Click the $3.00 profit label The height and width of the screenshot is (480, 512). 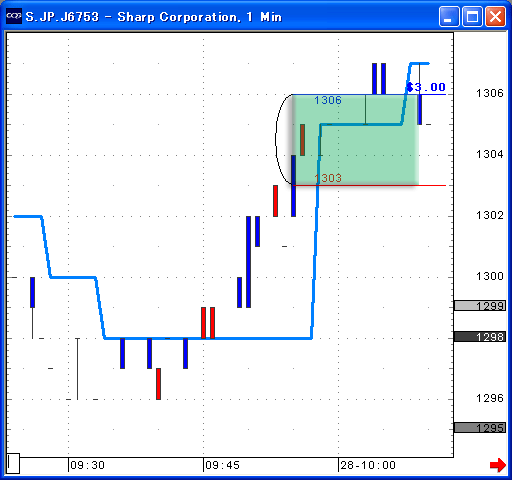[x=426, y=87]
